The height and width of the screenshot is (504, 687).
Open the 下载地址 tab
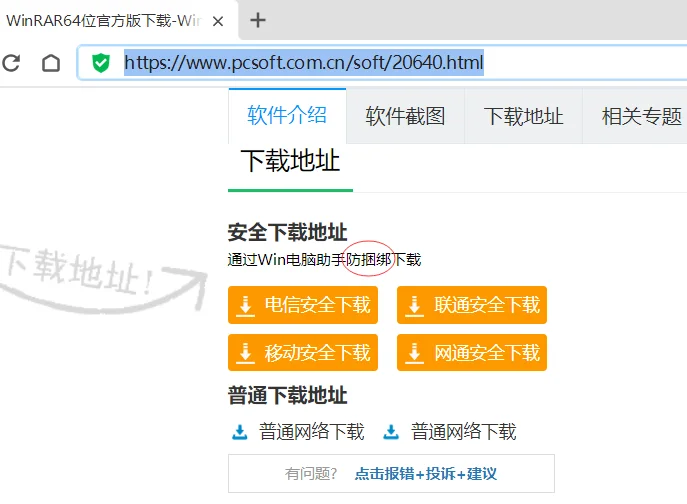click(x=524, y=116)
